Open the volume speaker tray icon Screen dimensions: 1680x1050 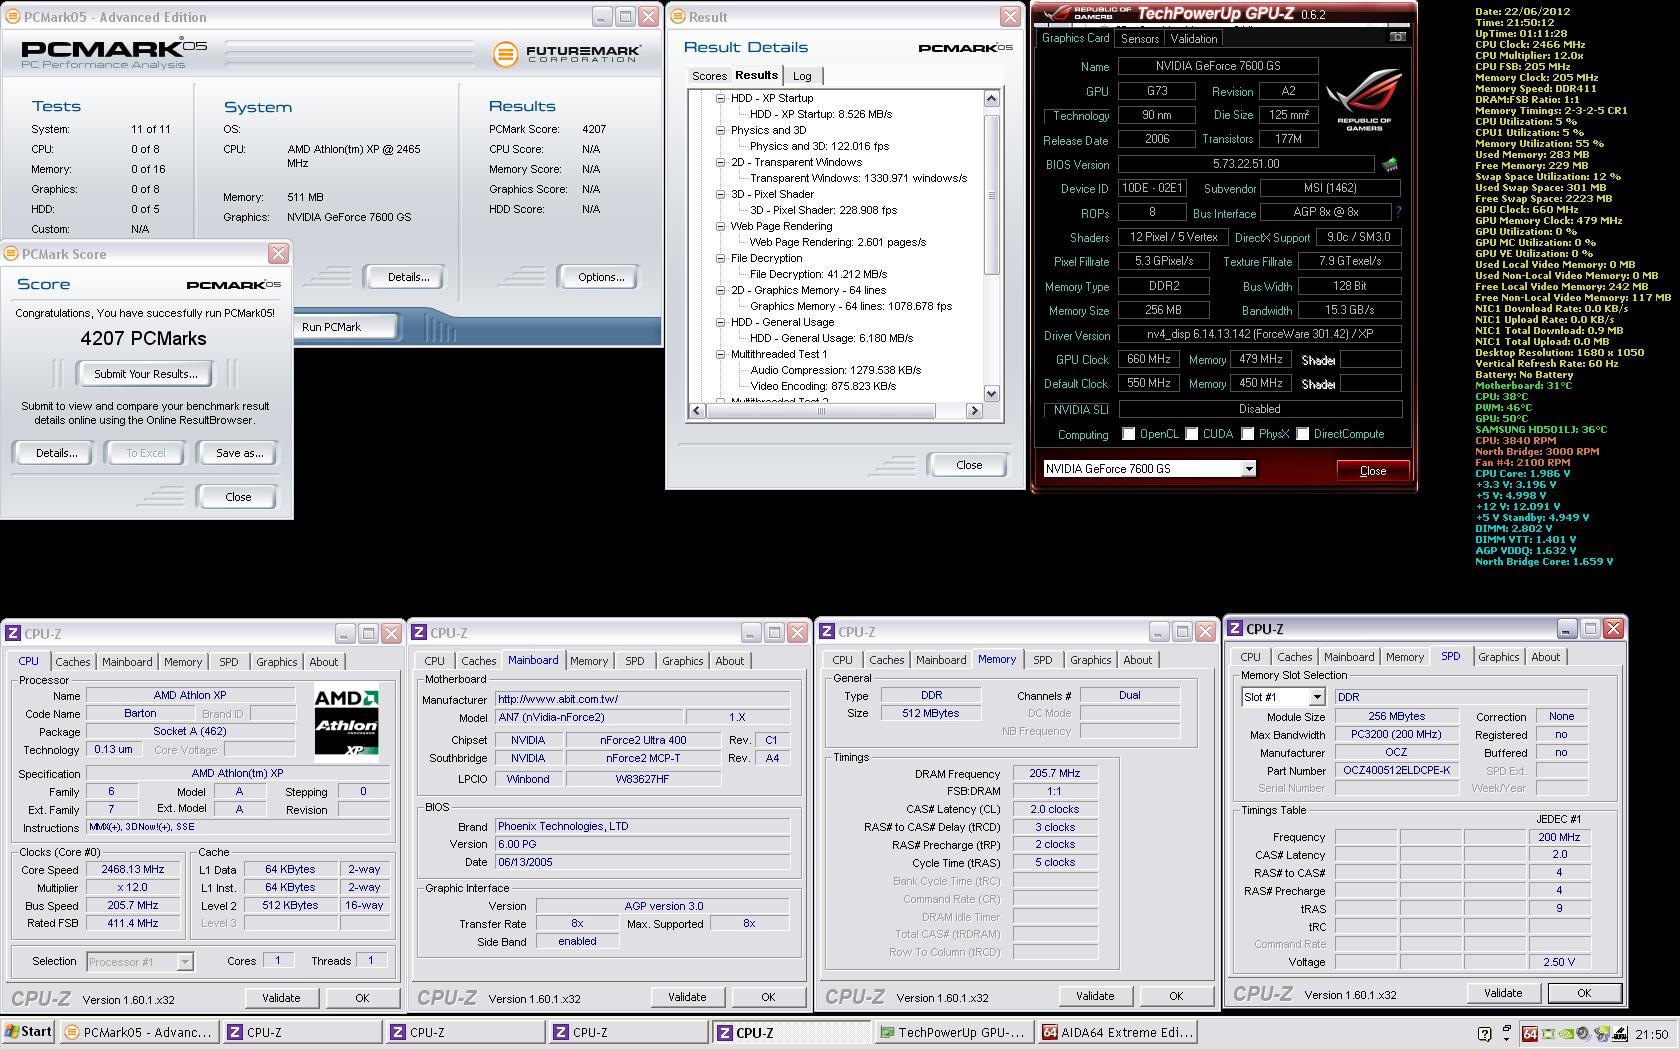coord(1584,1034)
